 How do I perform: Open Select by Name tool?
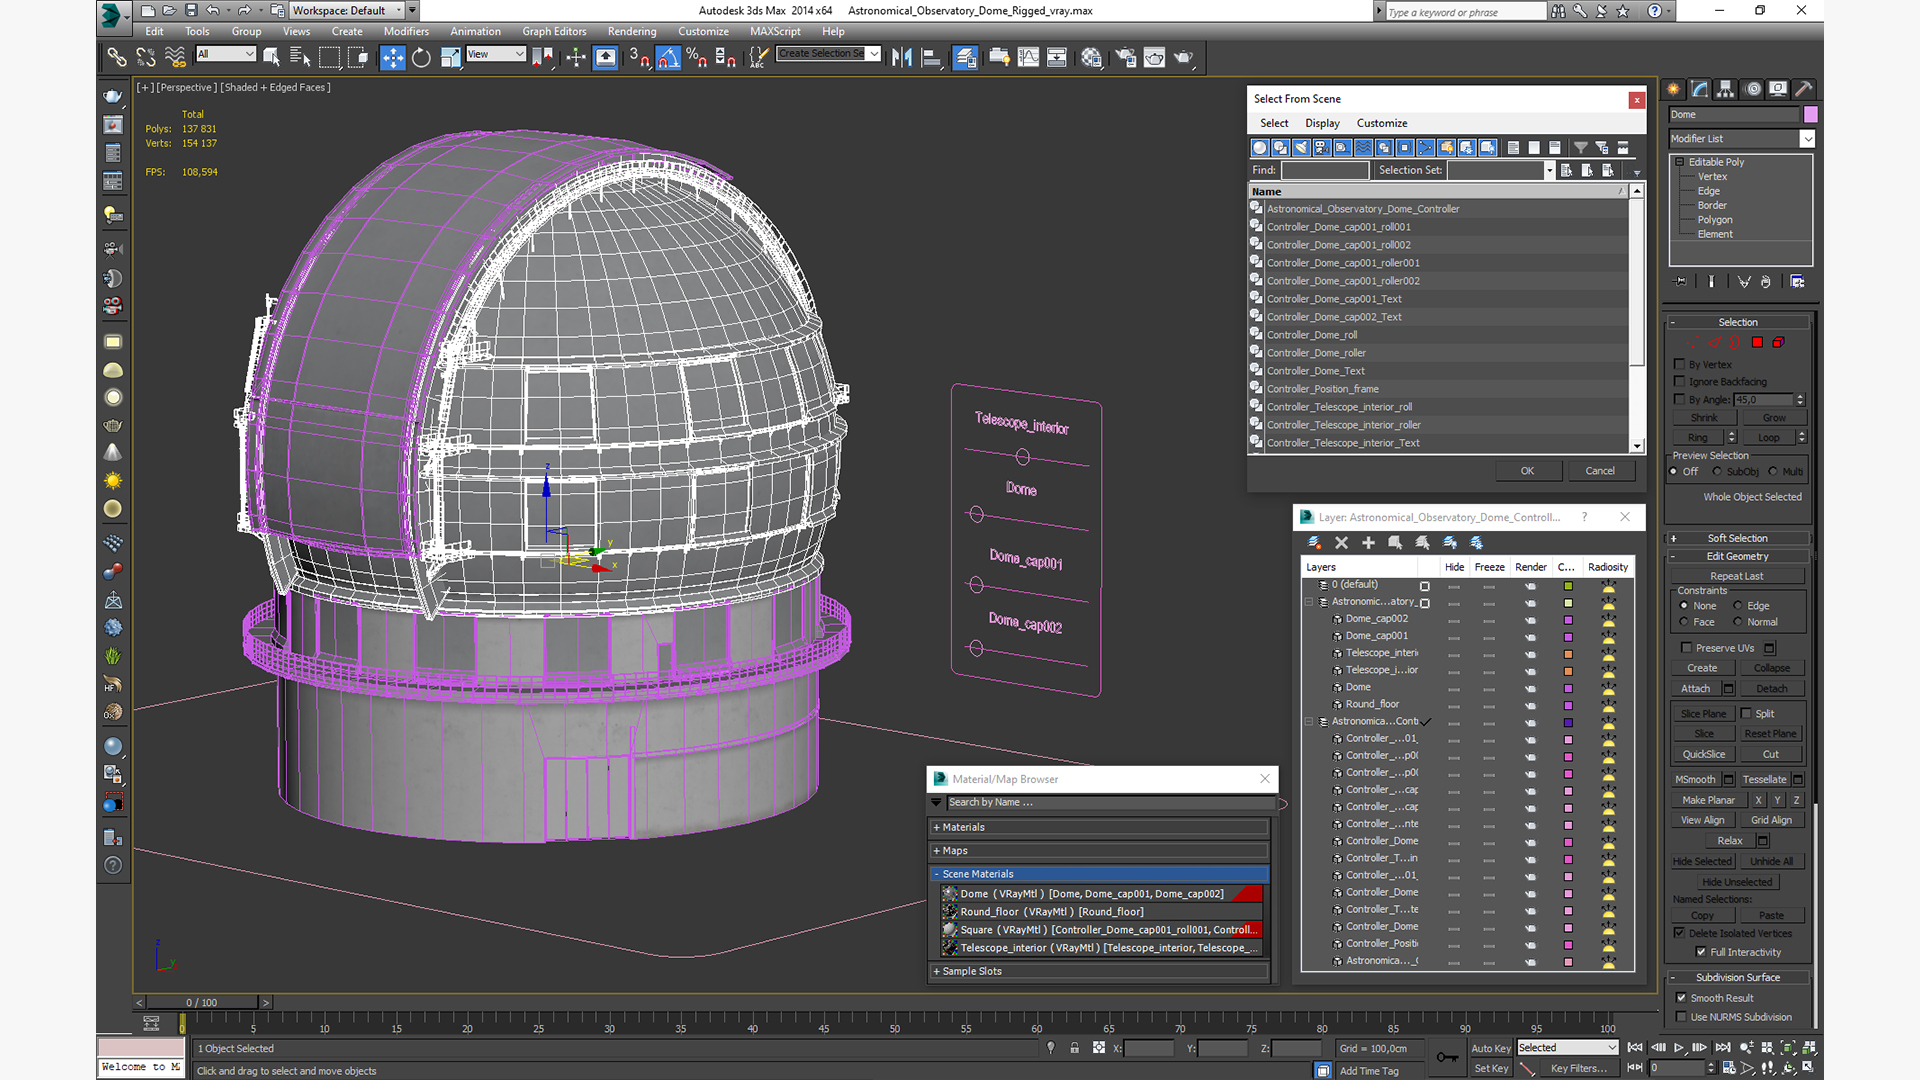tap(300, 57)
